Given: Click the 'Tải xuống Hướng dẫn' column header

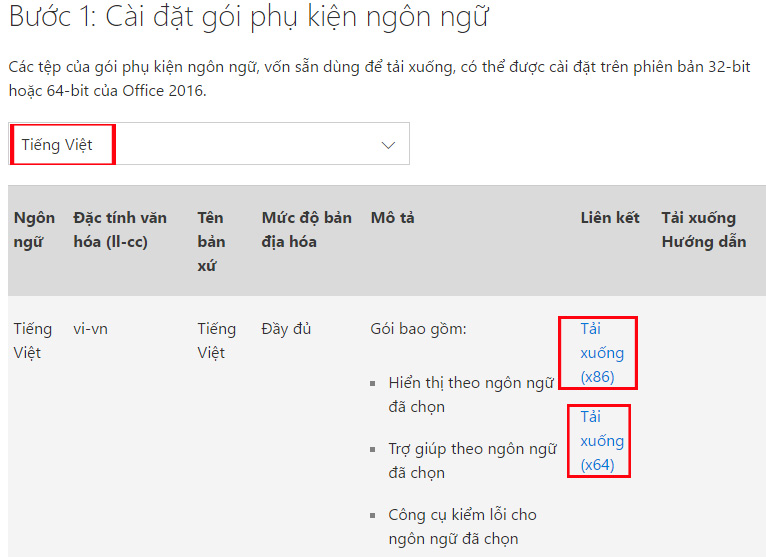Looking at the screenshot, I should pyautogui.click(x=703, y=230).
